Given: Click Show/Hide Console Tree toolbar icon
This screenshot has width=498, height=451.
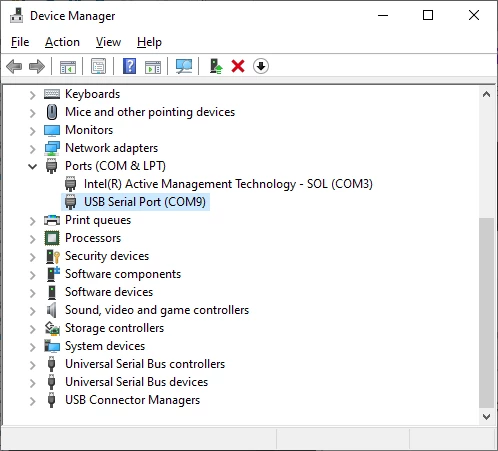Looking at the screenshot, I should coord(68,67).
